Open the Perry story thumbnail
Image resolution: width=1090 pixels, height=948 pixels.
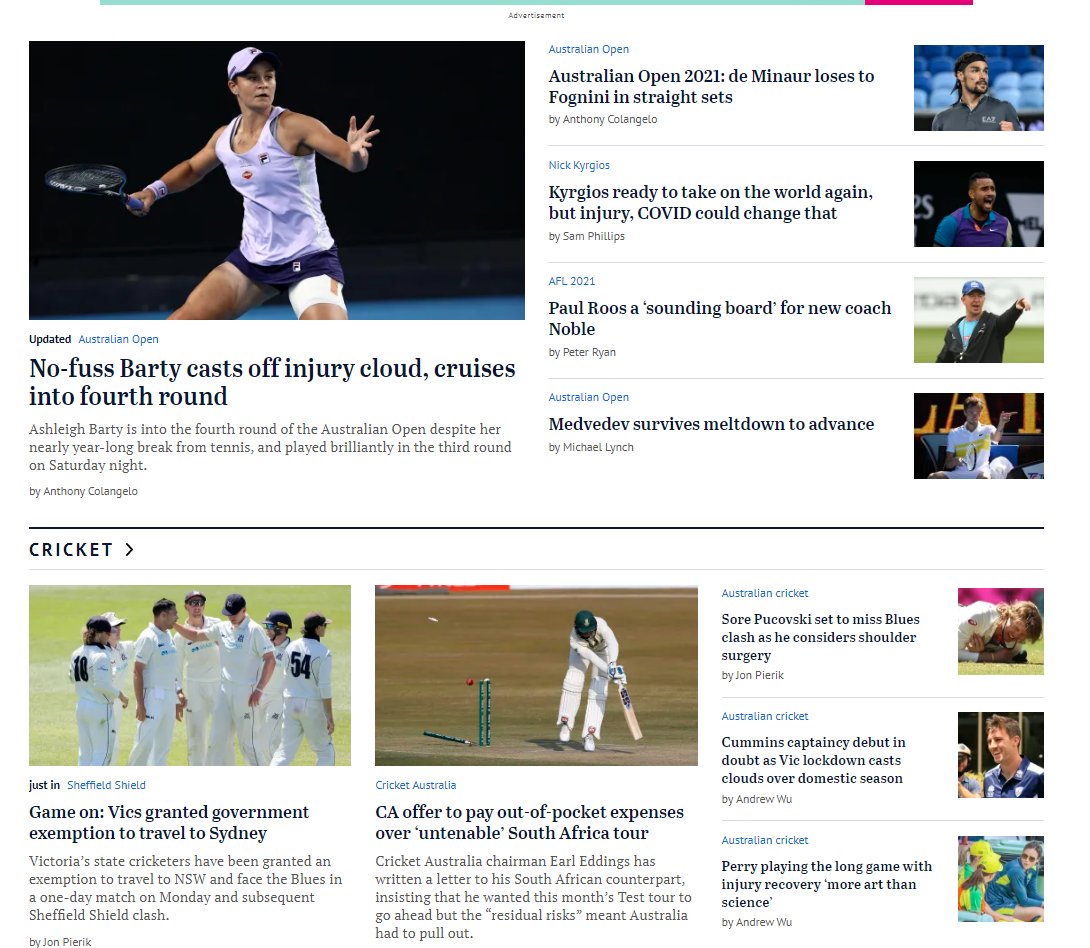[1000, 879]
